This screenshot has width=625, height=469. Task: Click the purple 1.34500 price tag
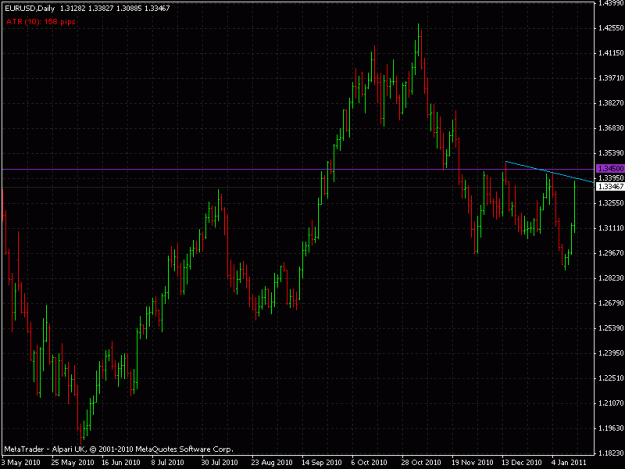[610, 169]
